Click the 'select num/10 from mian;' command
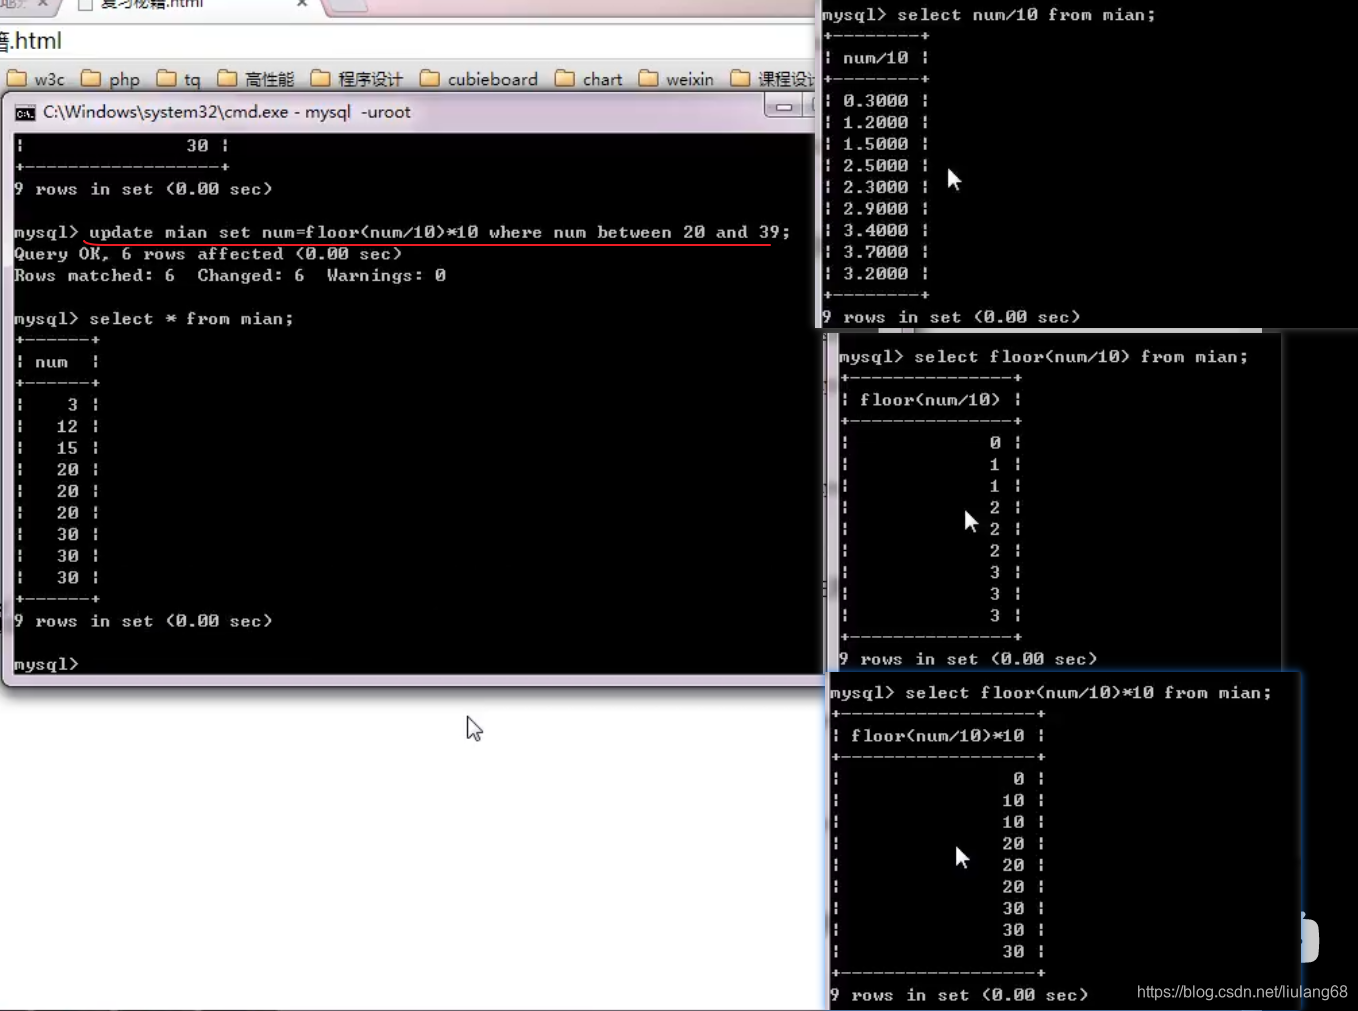Screen dimensions: 1358x1011 coord(1026,15)
